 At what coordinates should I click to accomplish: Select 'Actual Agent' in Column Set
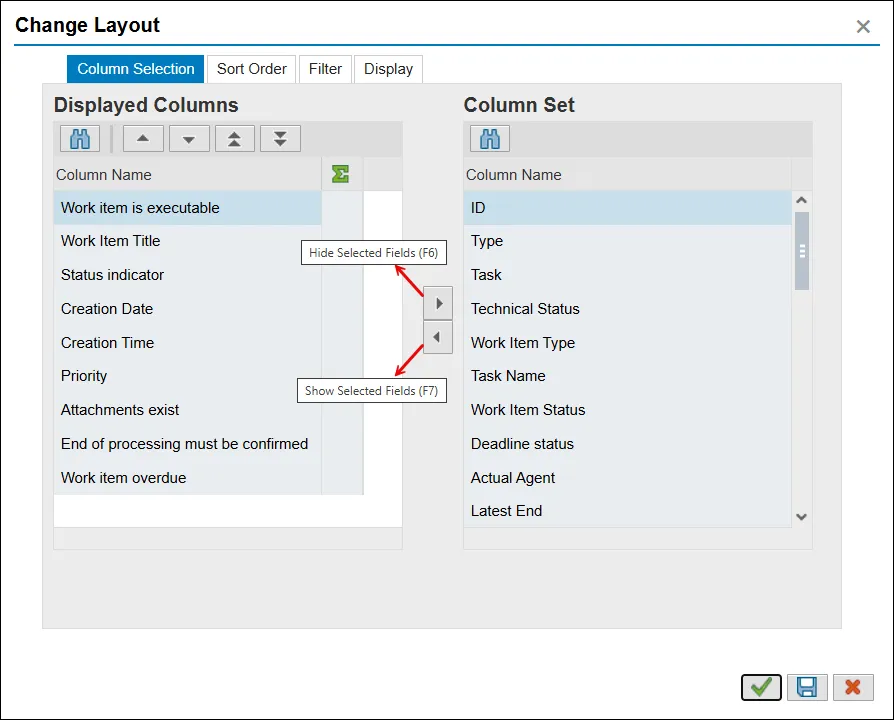(627, 478)
